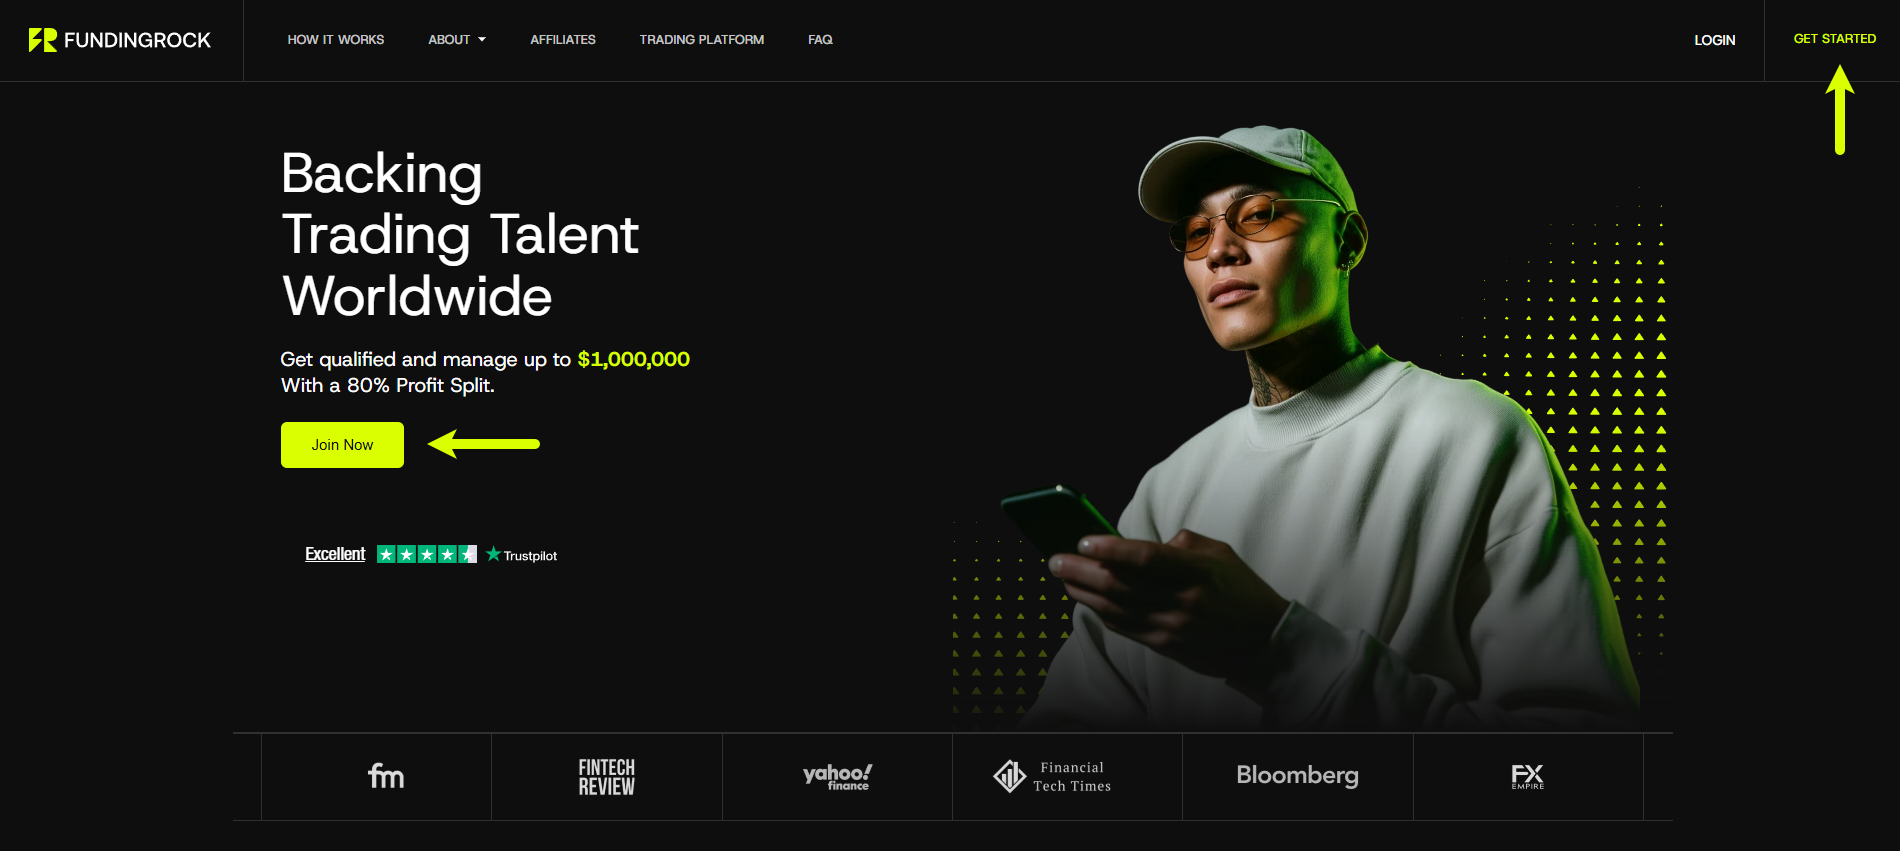Click the green Trustpilot rating stars
Viewport: 1900px width, 851px height.
pos(427,554)
